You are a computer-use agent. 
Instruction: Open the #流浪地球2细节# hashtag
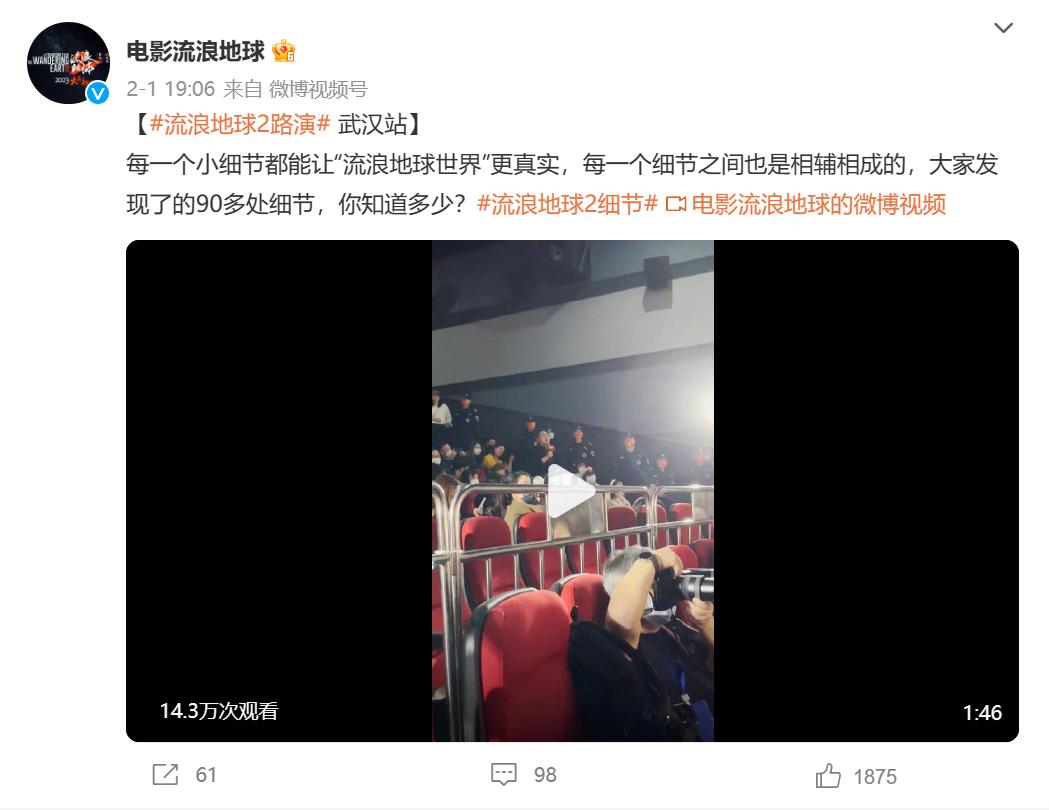pos(567,204)
